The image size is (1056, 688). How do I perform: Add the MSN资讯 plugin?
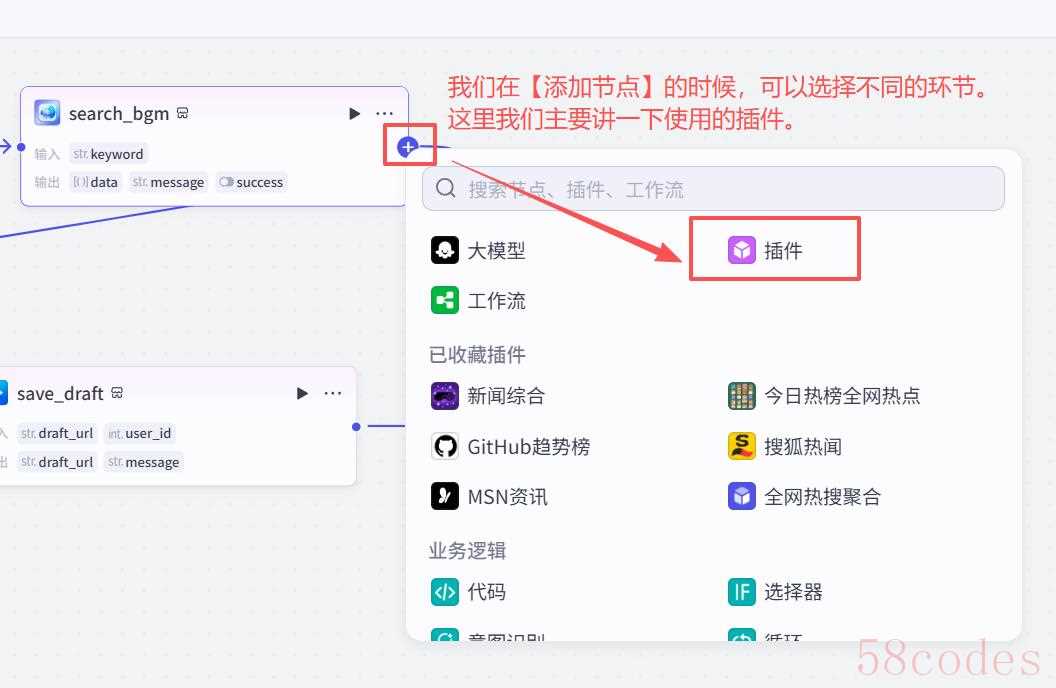click(489, 496)
